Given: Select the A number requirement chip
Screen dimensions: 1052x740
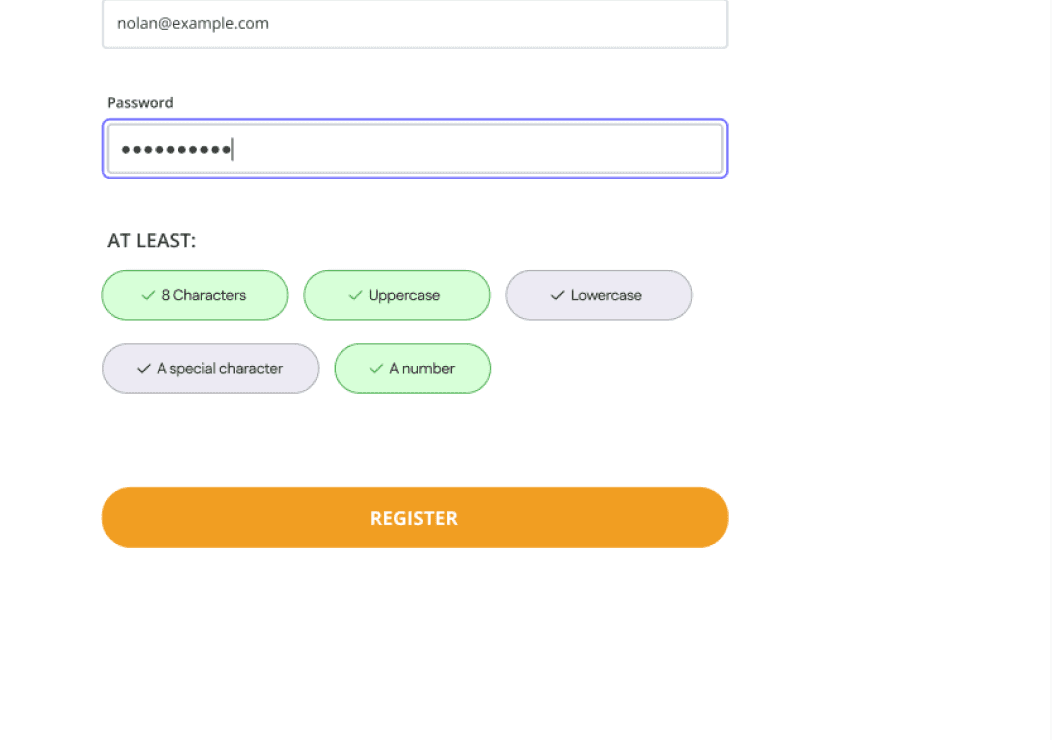Looking at the screenshot, I should pyautogui.click(x=413, y=368).
